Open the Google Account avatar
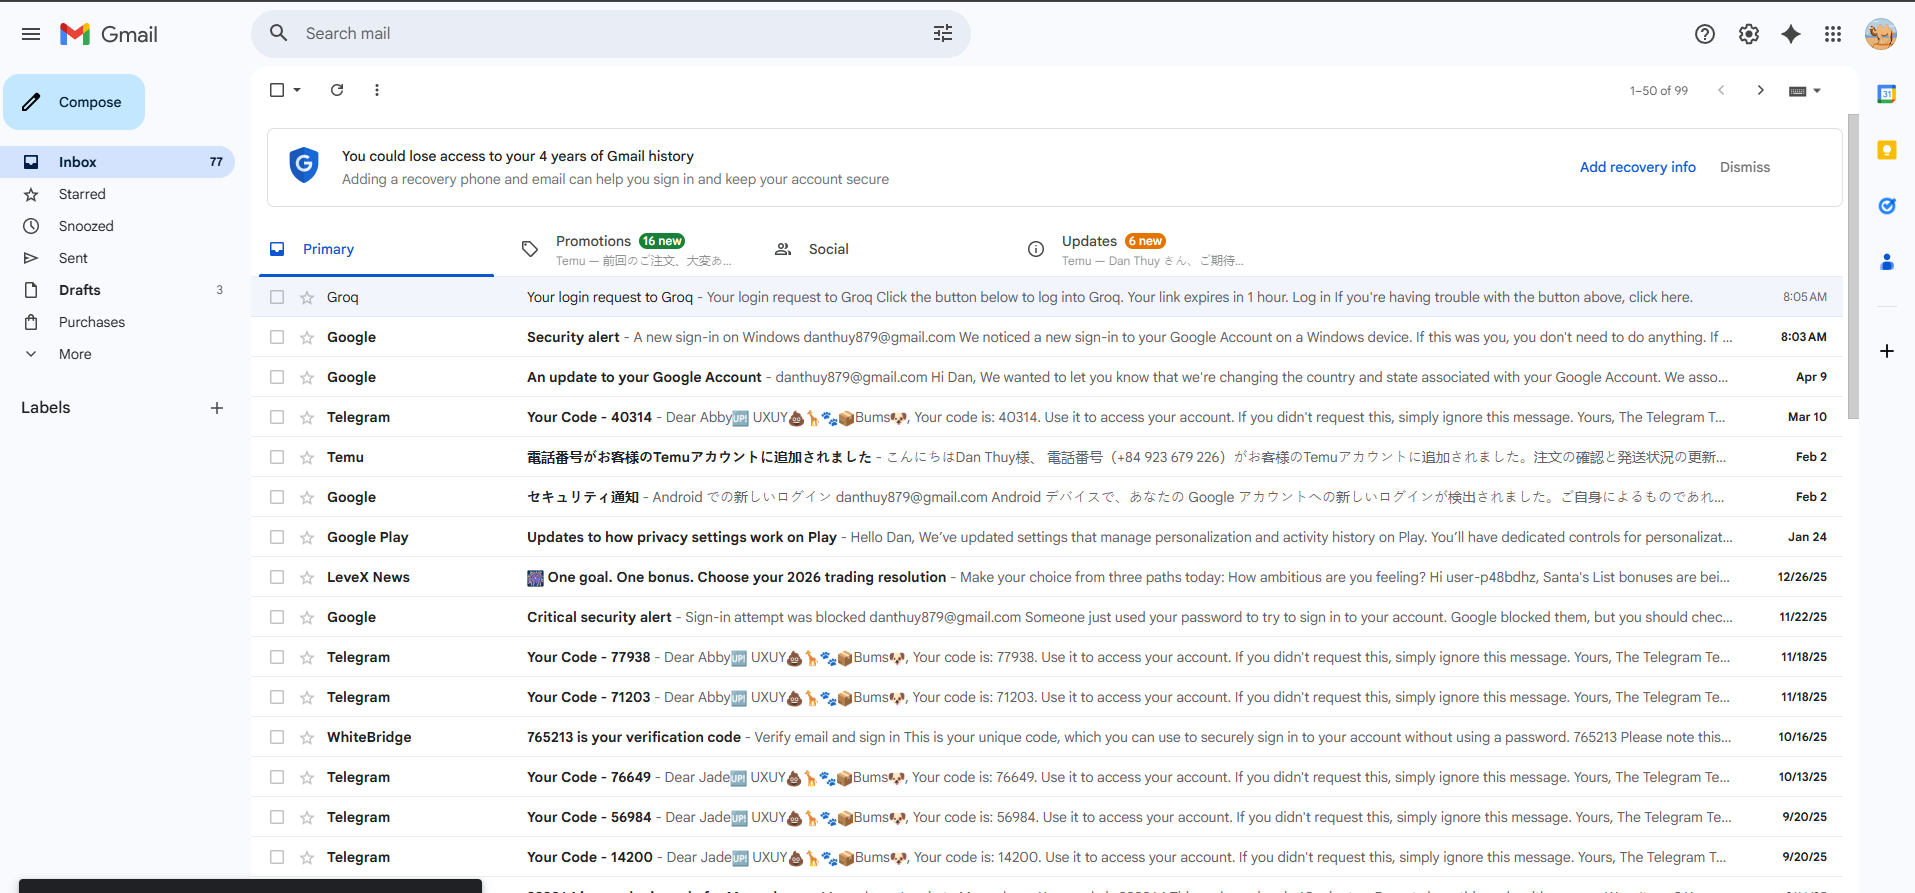Image resolution: width=1915 pixels, height=893 pixels. (1881, 34)
